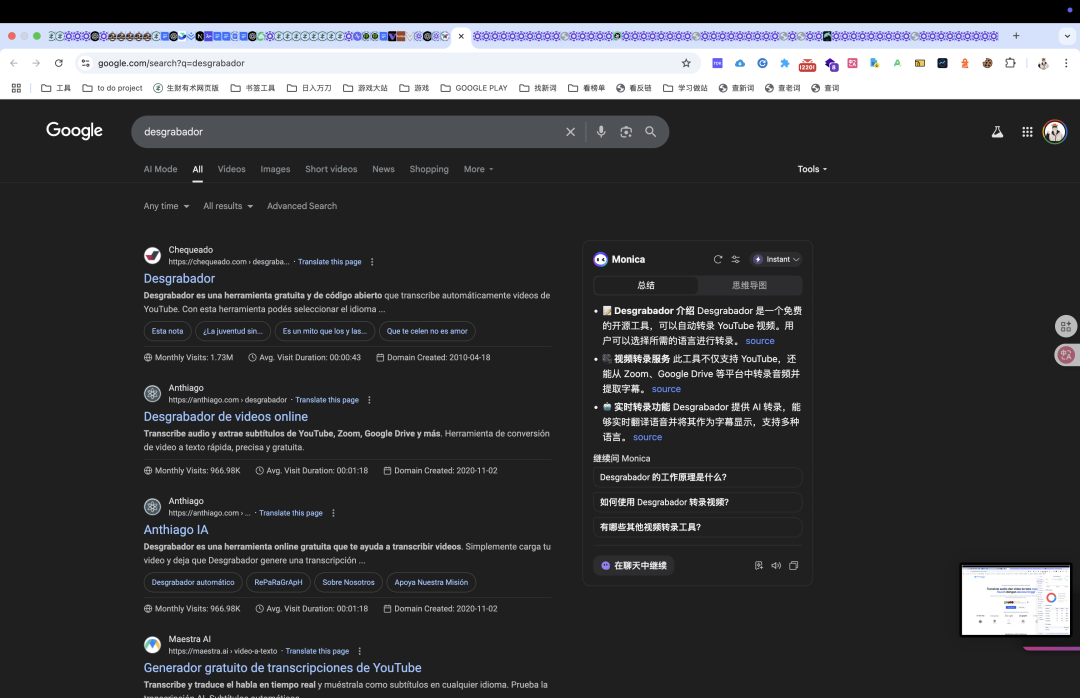Open the tab search chevron
The image size is (1080, 698).
1067,36
